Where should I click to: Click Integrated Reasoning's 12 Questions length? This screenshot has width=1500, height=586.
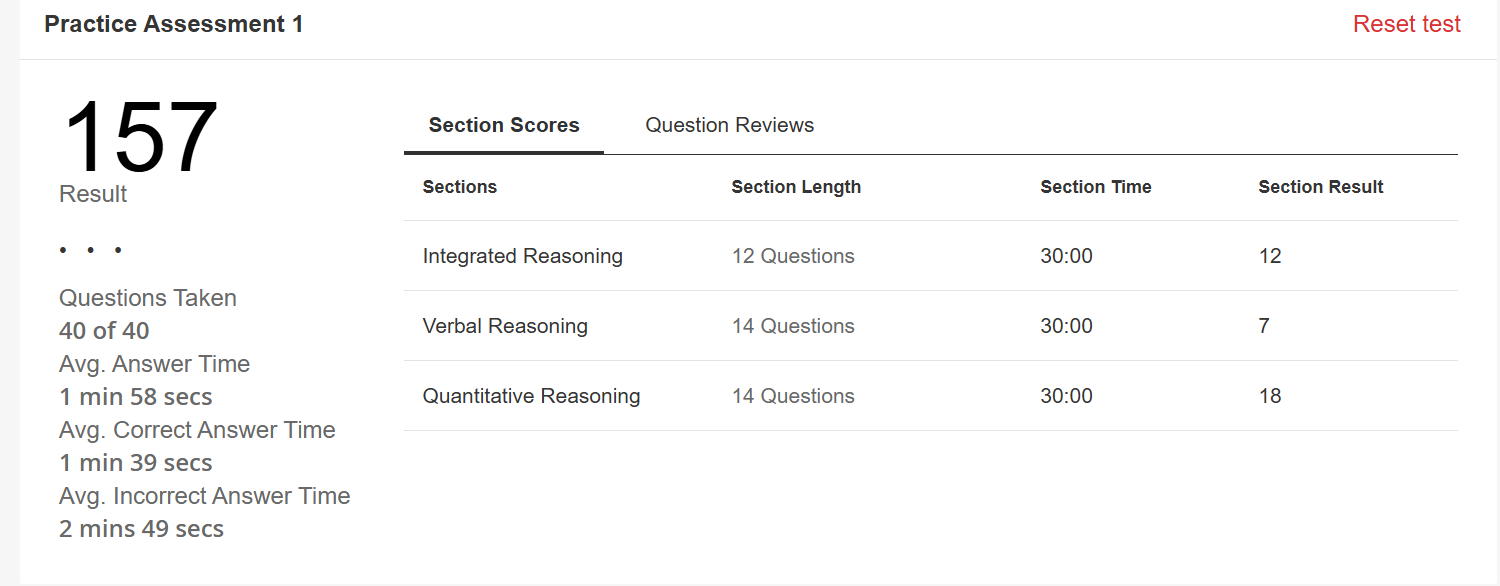point(793,256)
